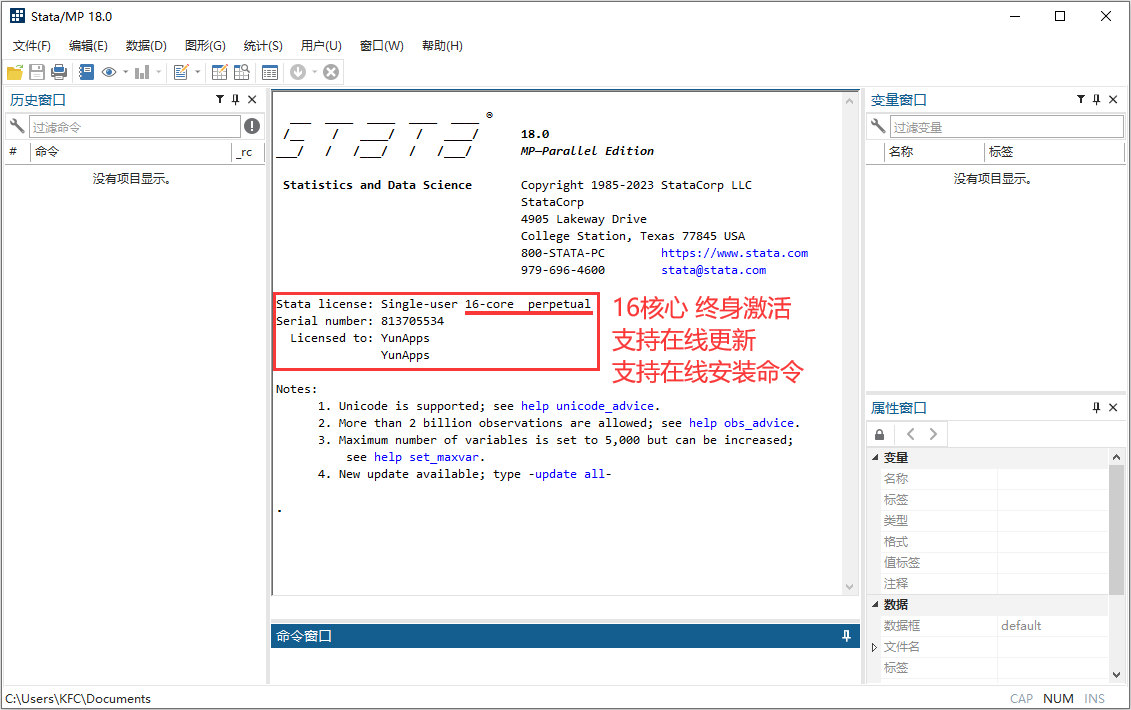Click the stata@stata.com email link
This screenshot has width=1131, height=710.
pos(713,270)
